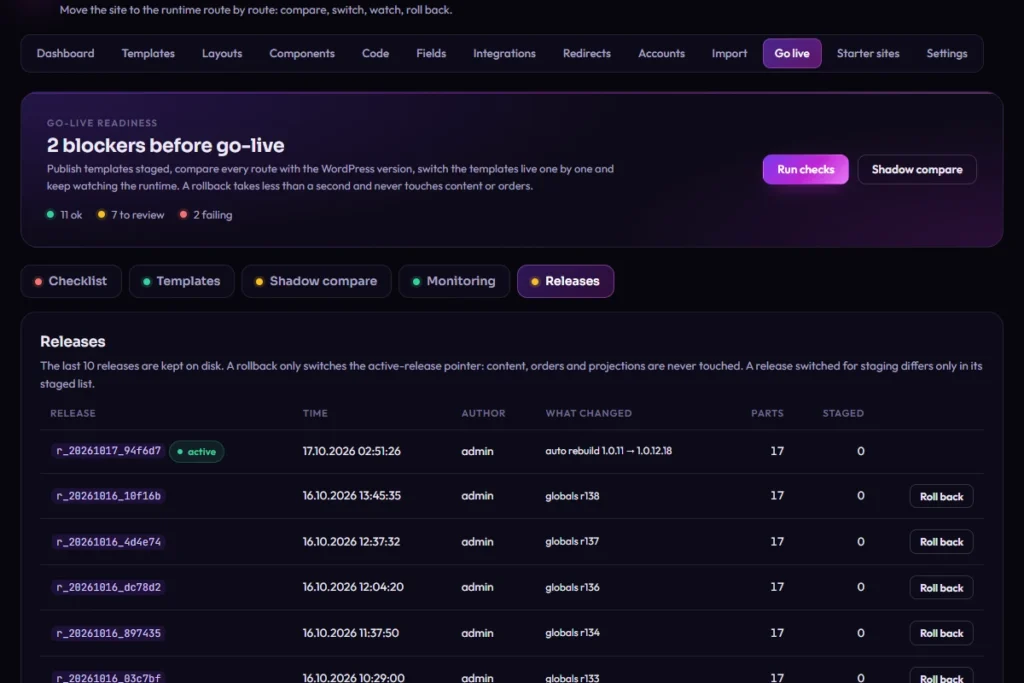Click the '11 ok' status indicator

click(64, 215)
